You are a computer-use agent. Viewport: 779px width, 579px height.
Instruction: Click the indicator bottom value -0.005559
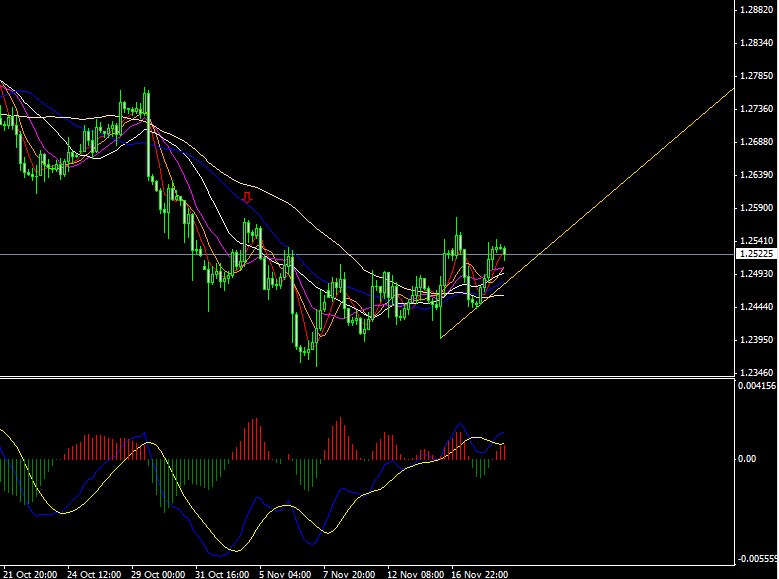tap(757, 559)
